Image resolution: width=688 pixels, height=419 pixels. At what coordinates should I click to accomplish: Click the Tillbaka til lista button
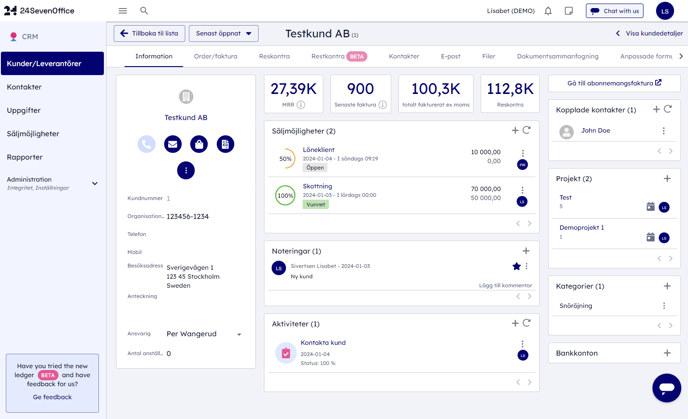pyautogui.click(x=150, y=33)
